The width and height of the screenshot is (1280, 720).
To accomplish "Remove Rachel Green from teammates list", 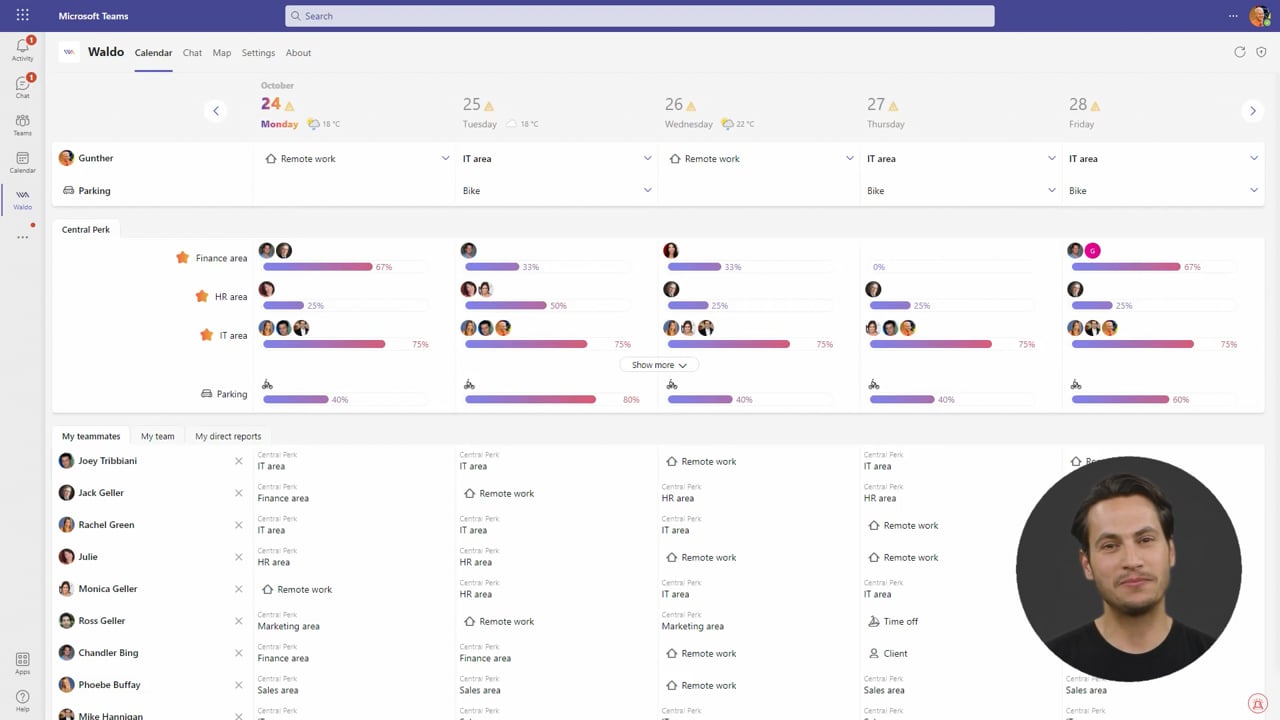I will tap(238, 525).
